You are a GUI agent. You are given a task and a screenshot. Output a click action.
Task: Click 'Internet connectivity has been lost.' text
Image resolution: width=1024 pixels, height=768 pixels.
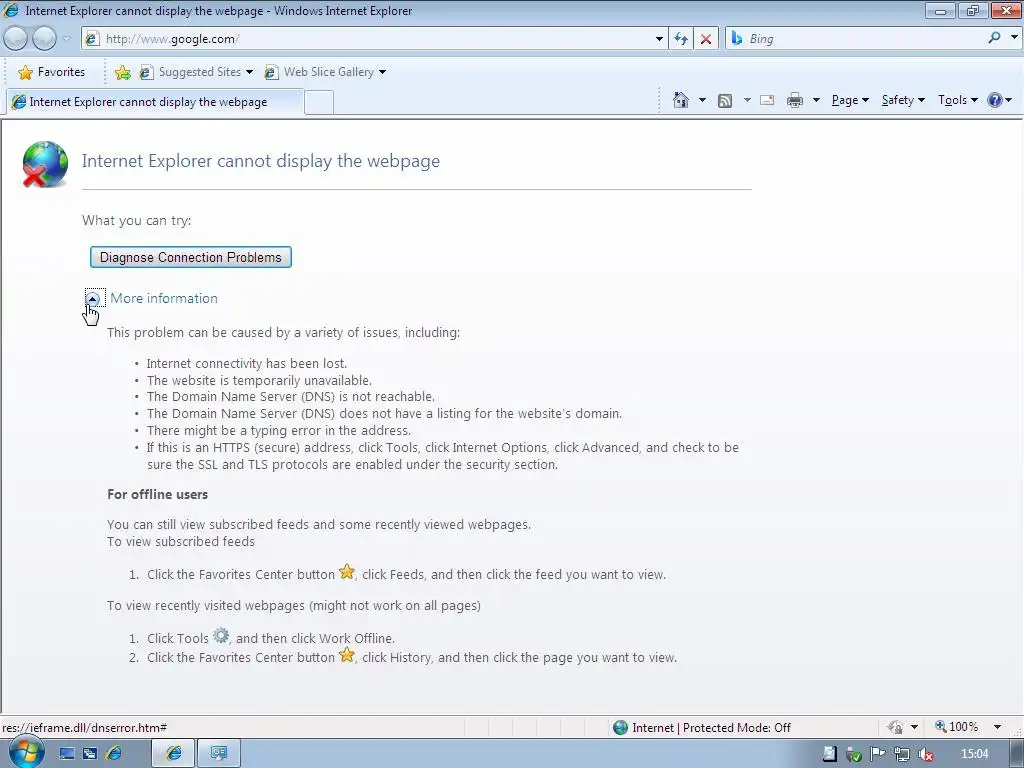(247, 364)
